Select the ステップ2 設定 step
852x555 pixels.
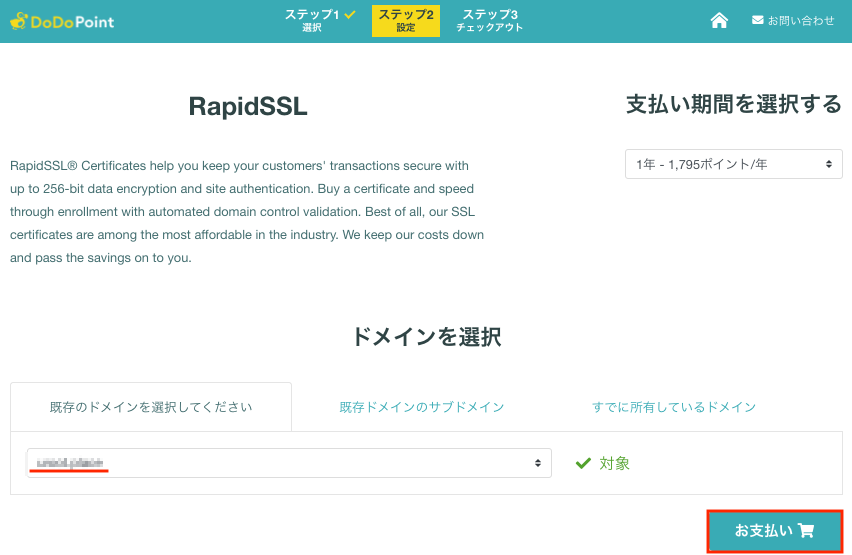pos(406,21)
